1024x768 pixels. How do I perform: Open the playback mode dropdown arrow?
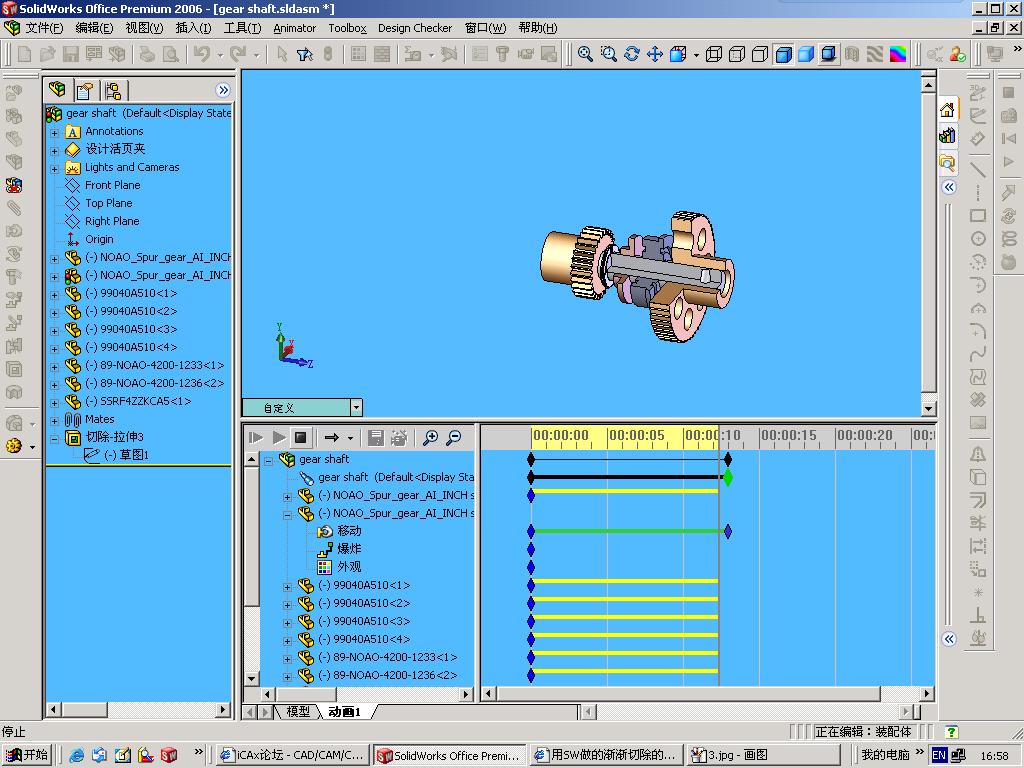click(351, 438)
